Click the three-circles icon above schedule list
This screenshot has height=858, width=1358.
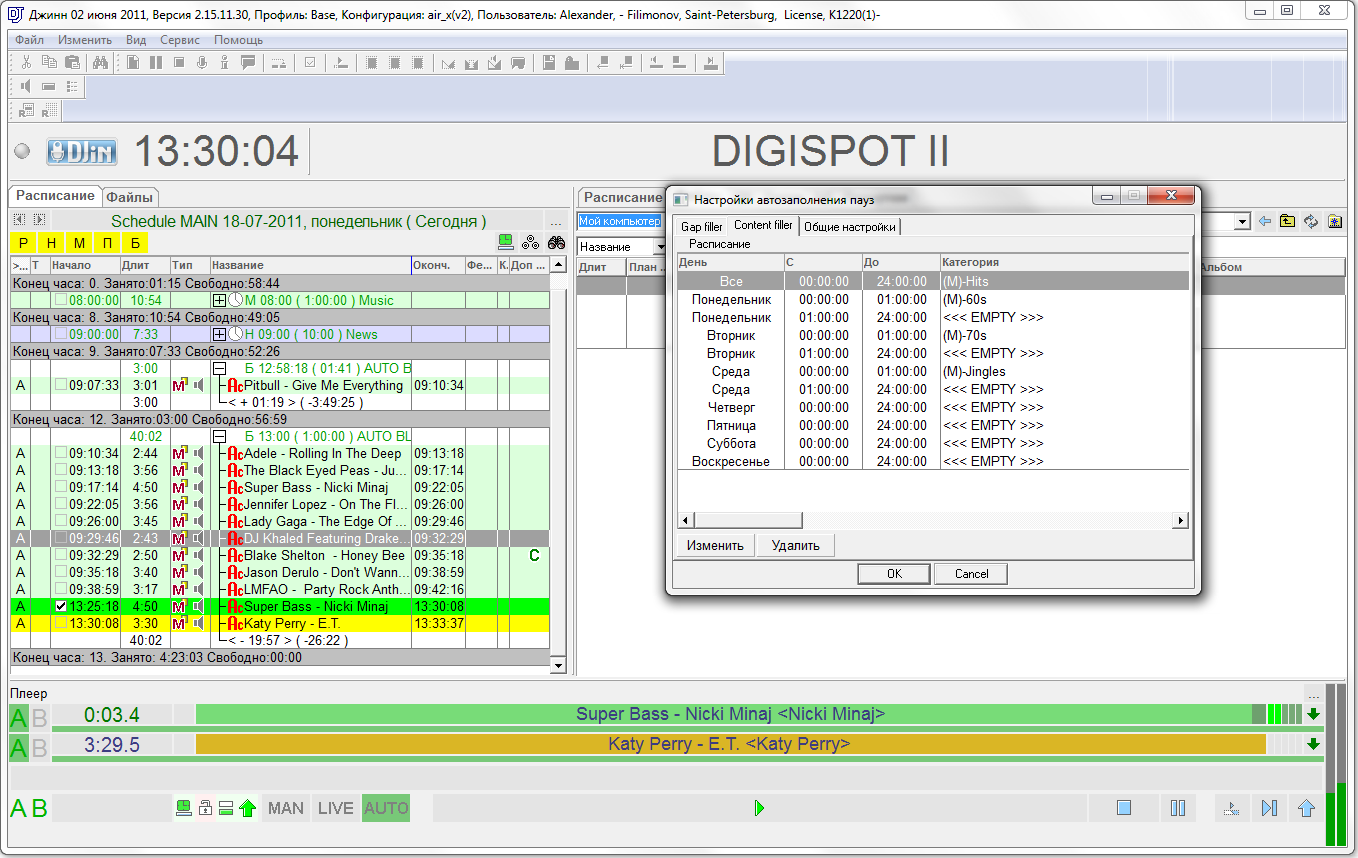(531, 242)
